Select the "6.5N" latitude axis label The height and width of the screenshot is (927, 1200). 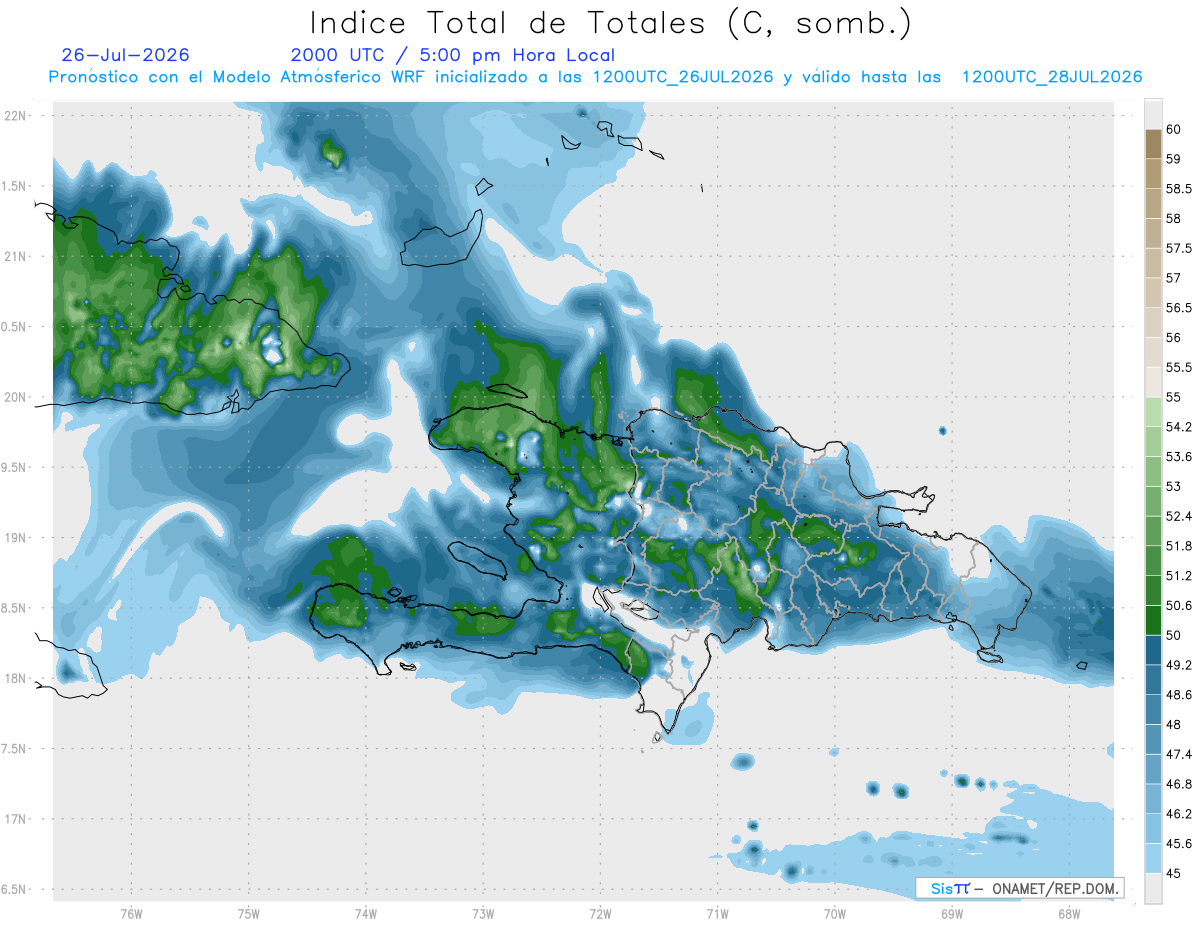pyautogui.click(x=16, y=889)
